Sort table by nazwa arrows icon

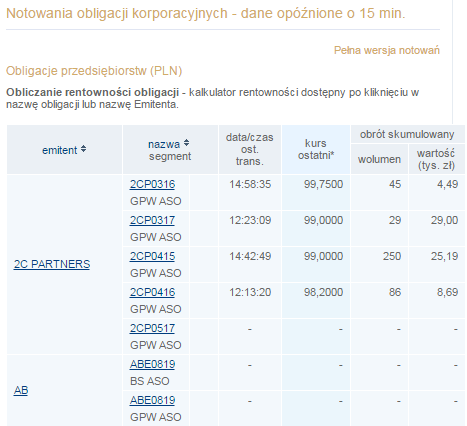(x=186, y=143)
